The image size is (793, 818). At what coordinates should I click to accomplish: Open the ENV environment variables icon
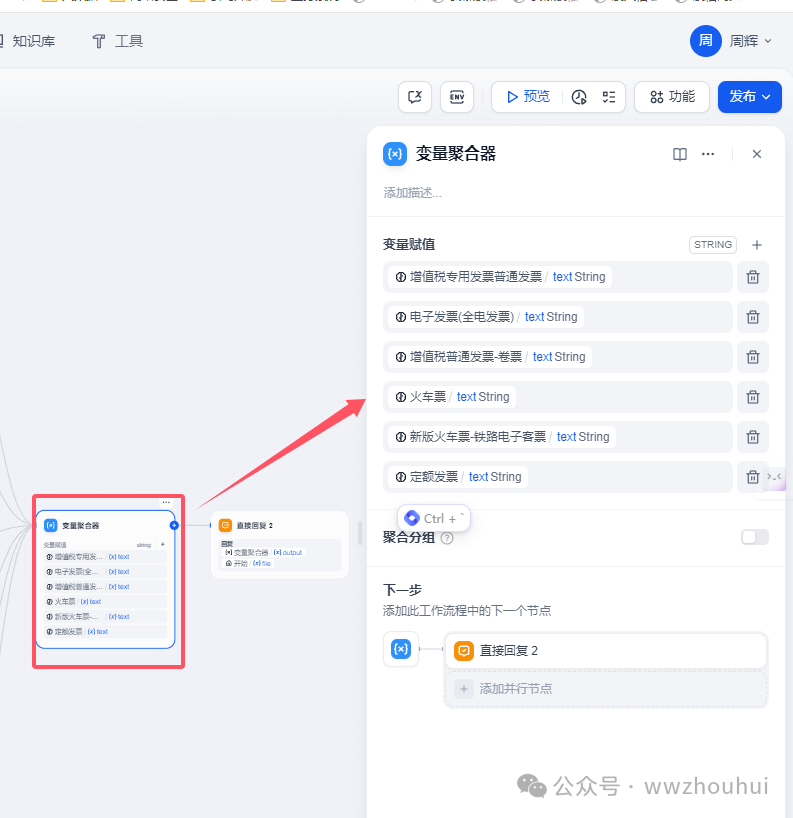(457, 97)
